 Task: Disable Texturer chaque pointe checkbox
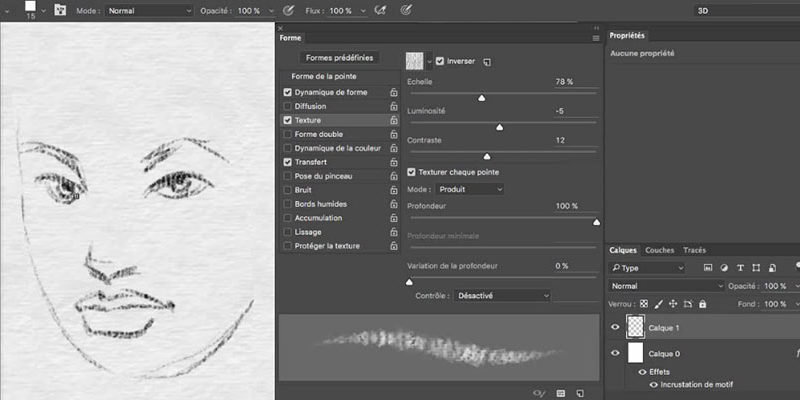[x=411, y=172]
